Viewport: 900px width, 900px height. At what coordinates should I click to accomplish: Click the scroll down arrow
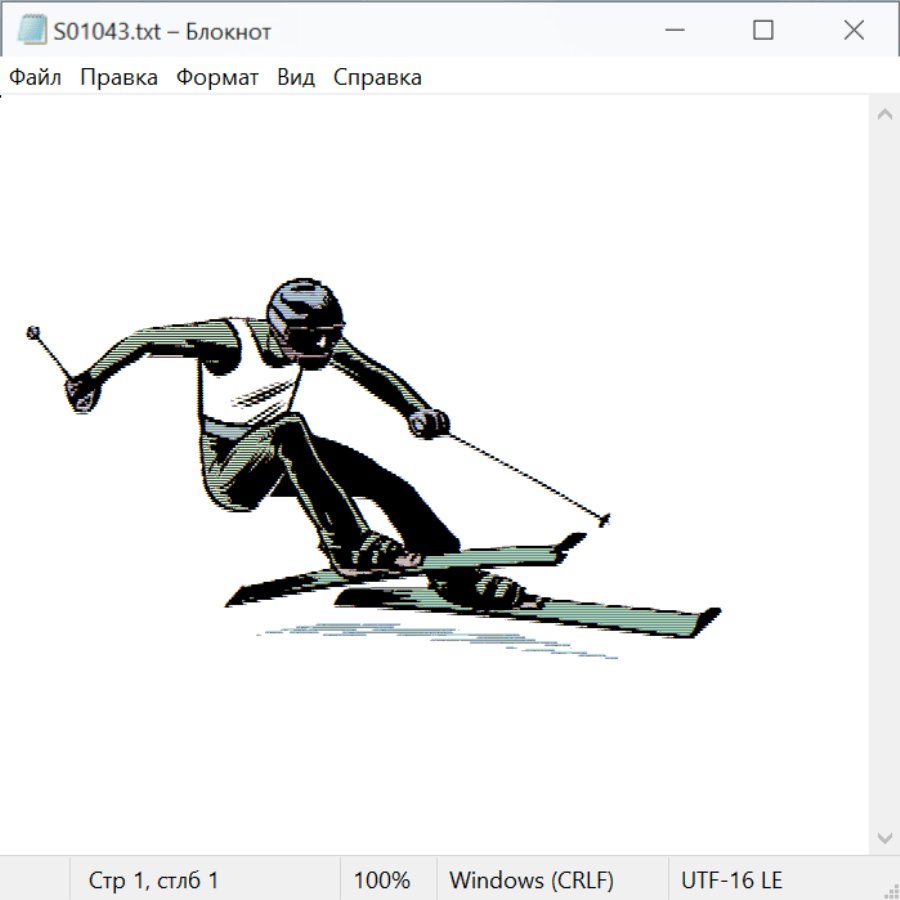884,837
